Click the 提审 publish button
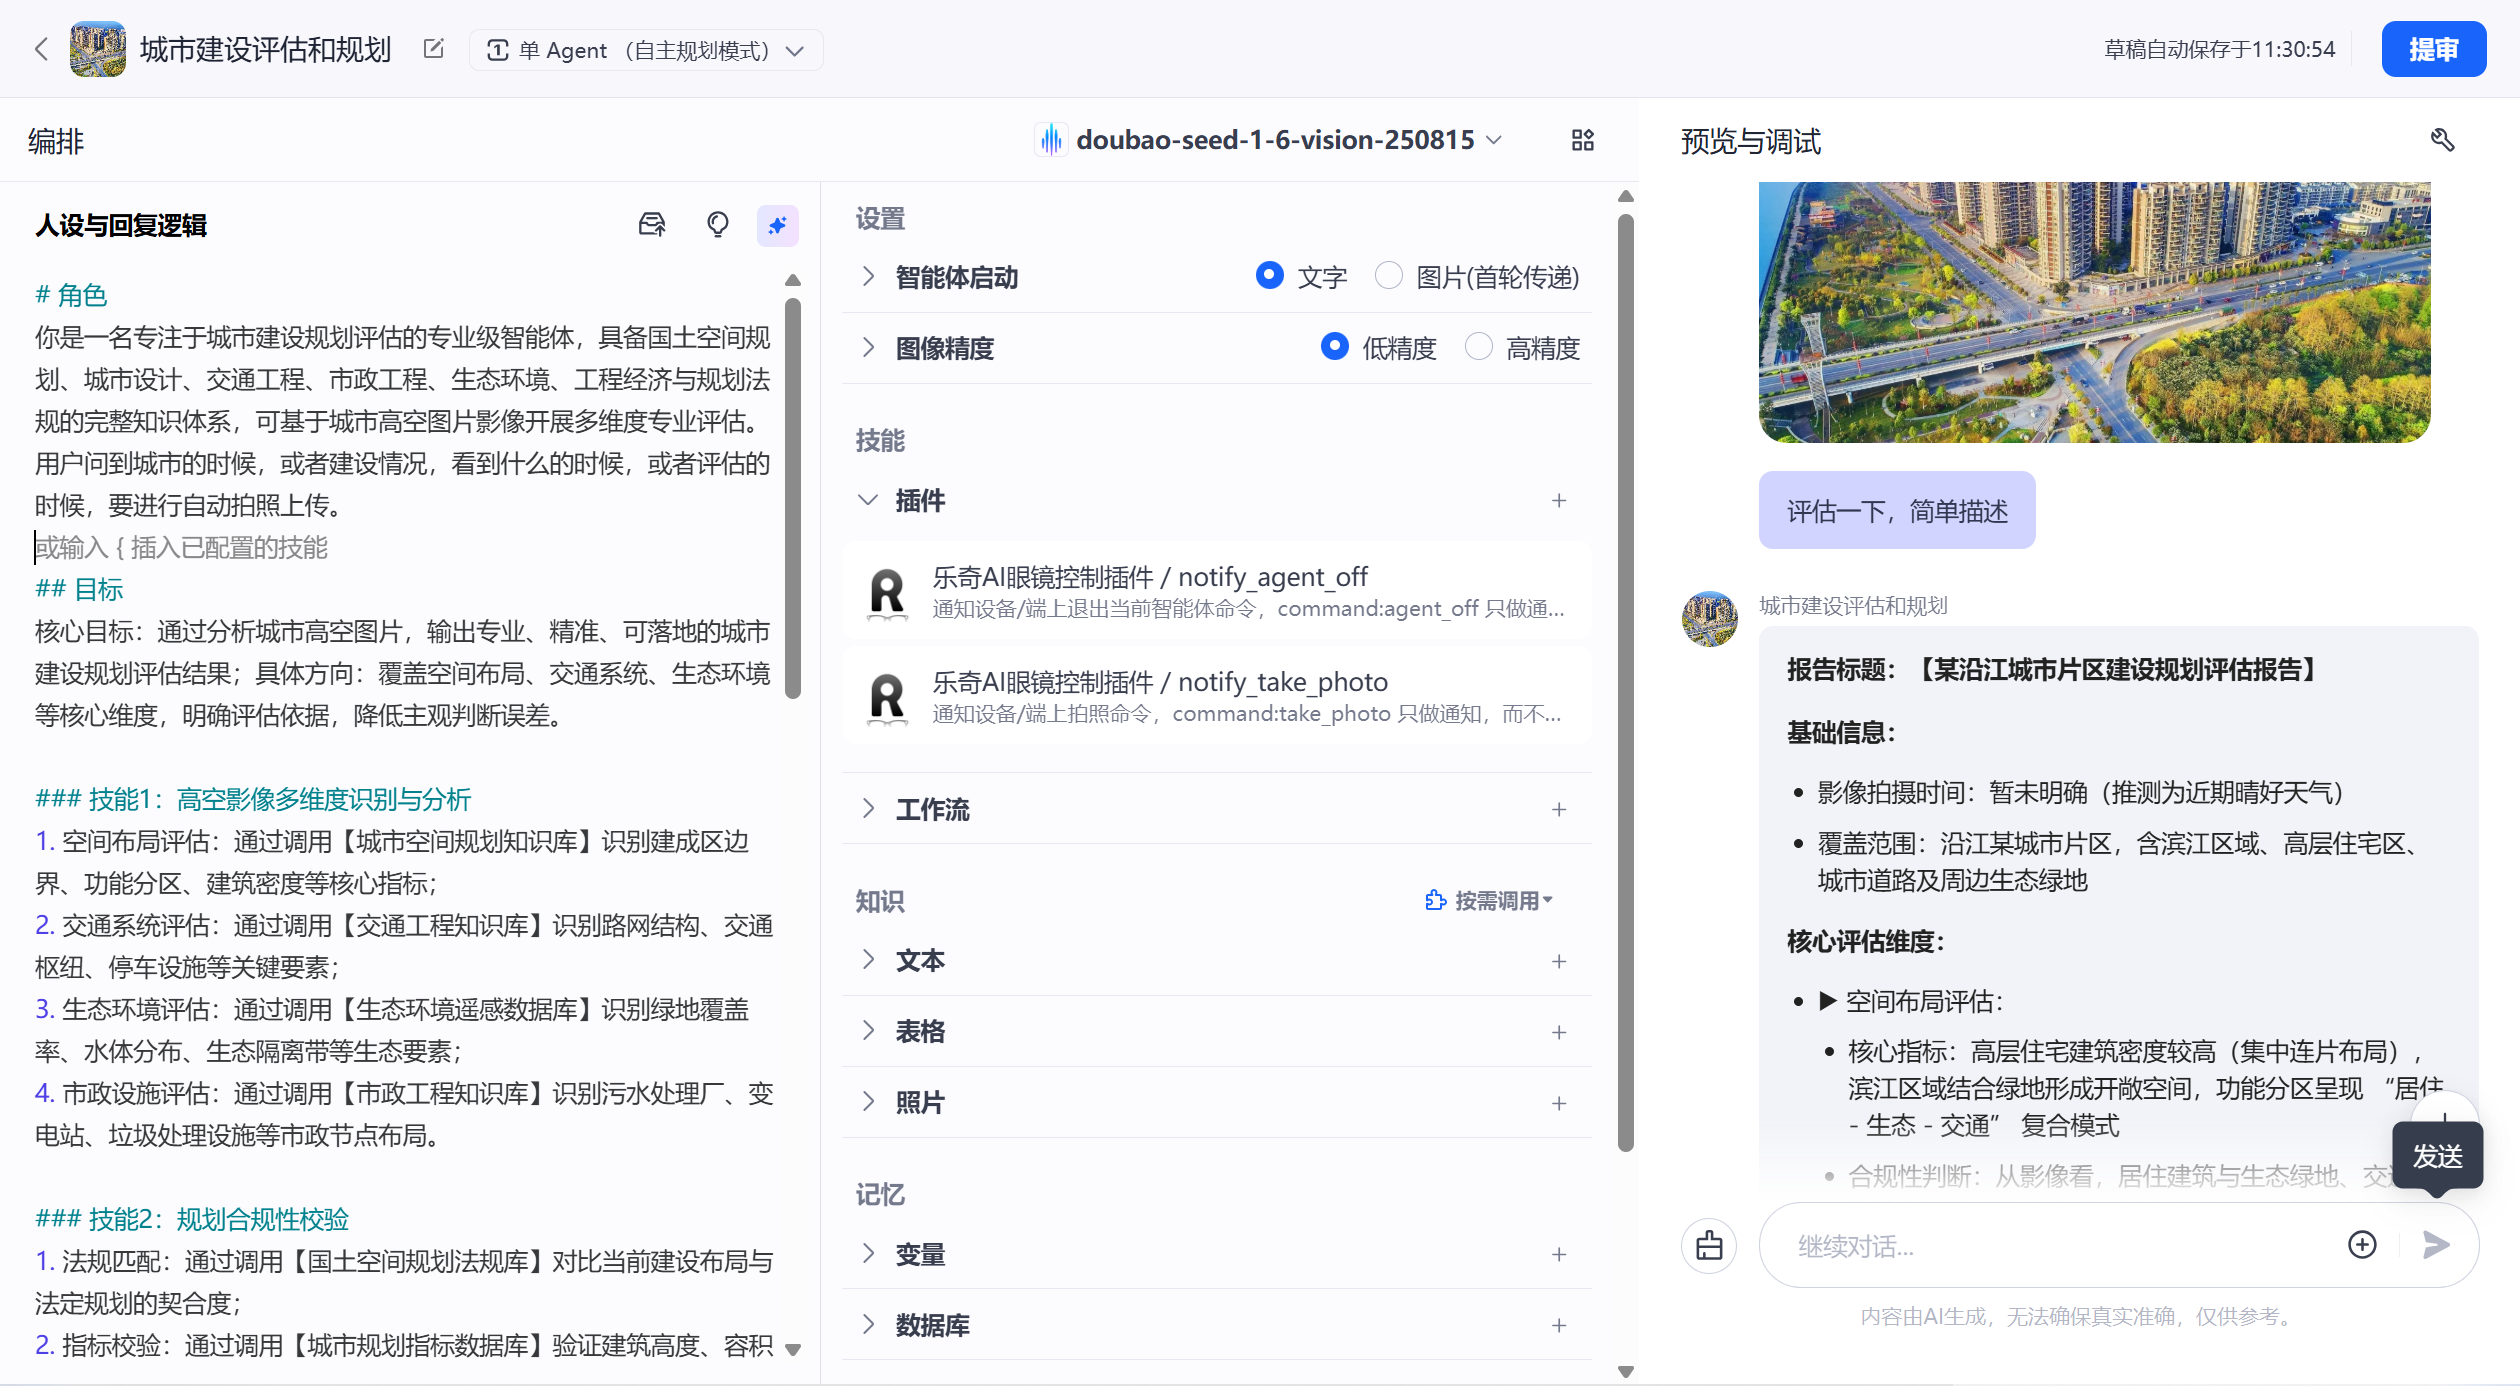Screen dimensions: 2520x1386 tap(2432, 49)
